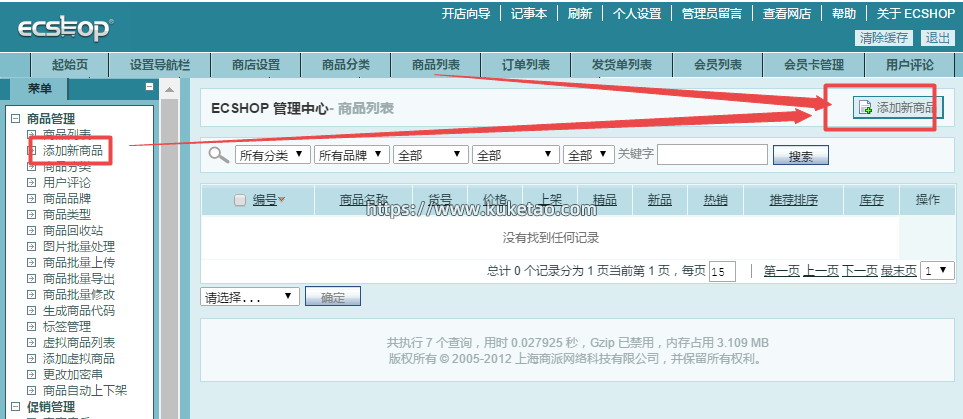Viewport: 963px width, 419px height.
Task: Click the per-page count field showing 15
Action: (x=722, y=271)
